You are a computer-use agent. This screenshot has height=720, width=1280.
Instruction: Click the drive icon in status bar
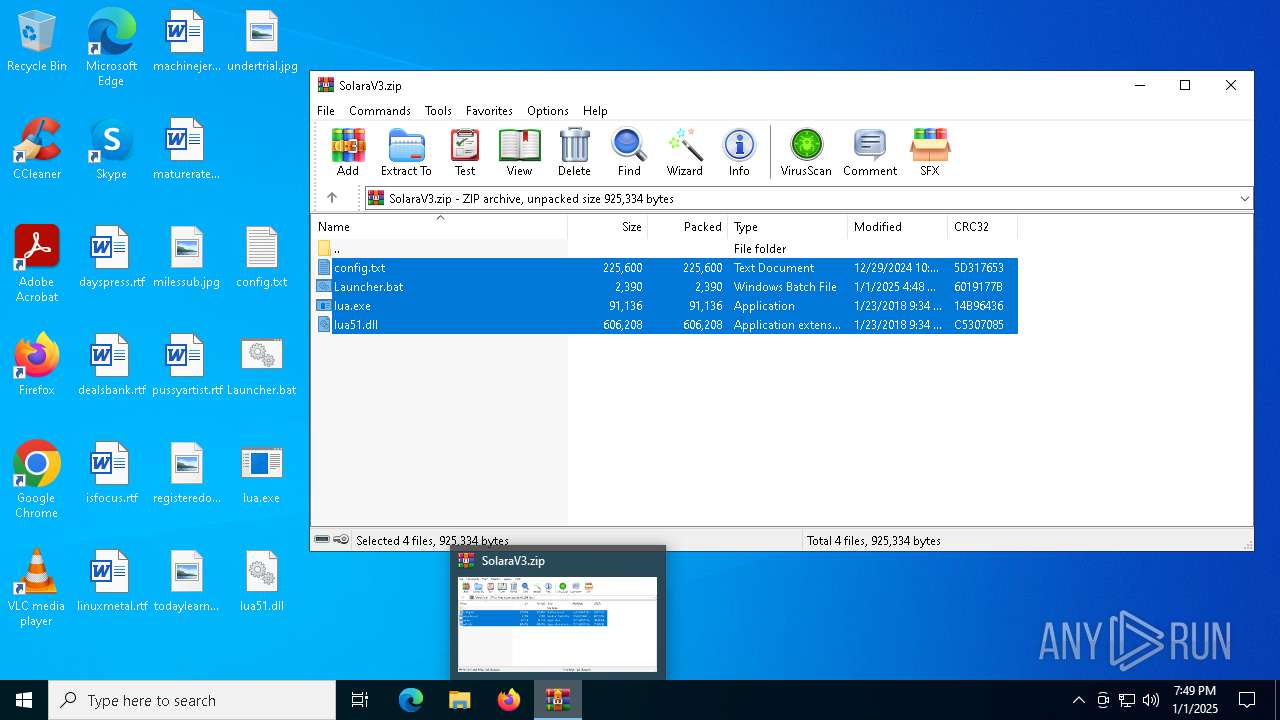point(322,540)
